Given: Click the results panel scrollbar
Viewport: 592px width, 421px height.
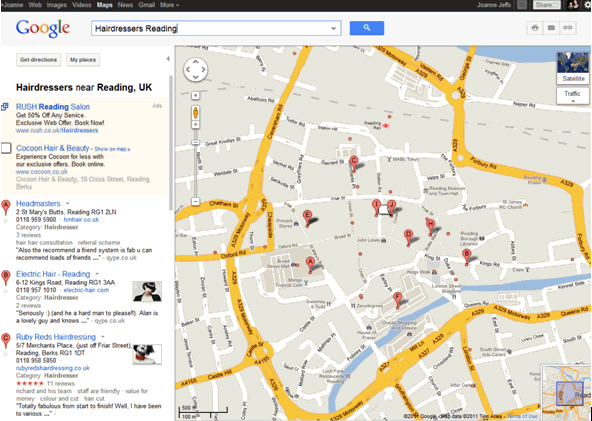Looking at the screenshot, I should click(x=171, y=143).
